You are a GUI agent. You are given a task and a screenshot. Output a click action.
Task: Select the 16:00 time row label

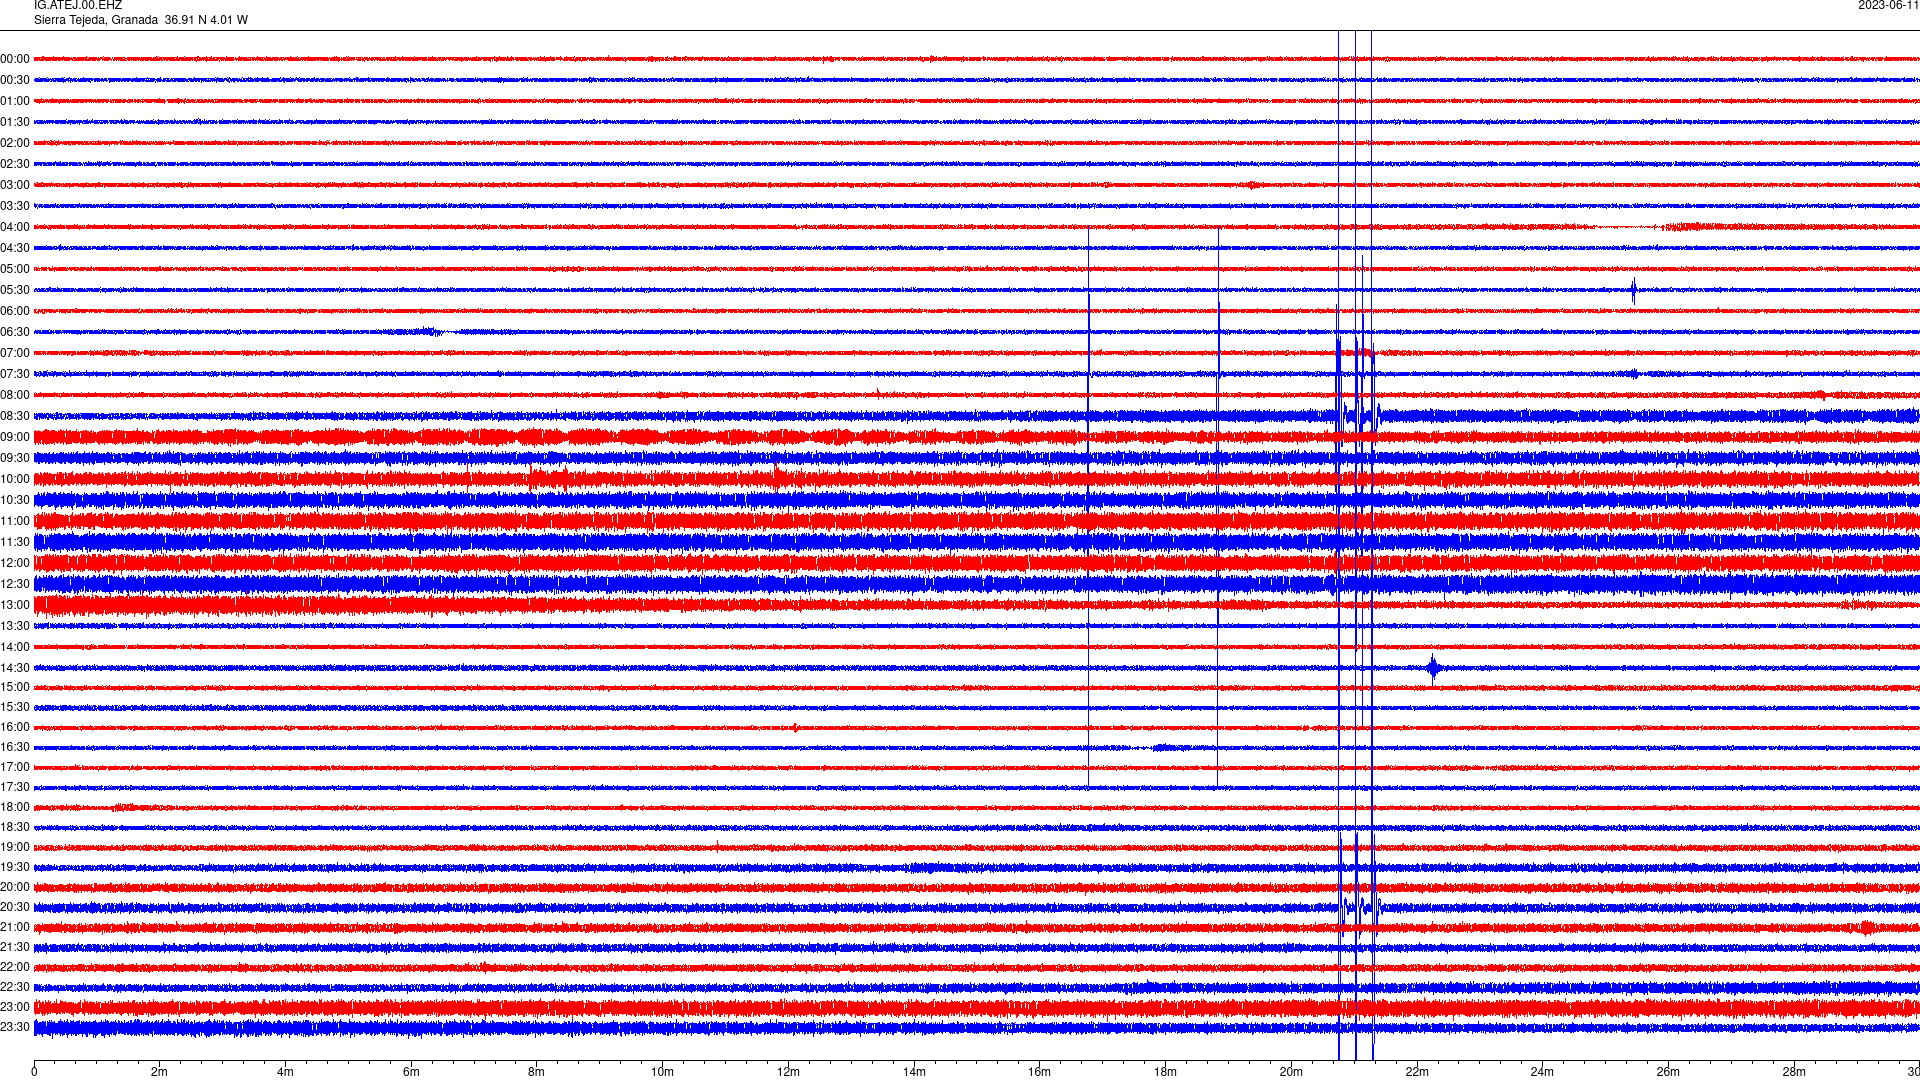(15, 727)
